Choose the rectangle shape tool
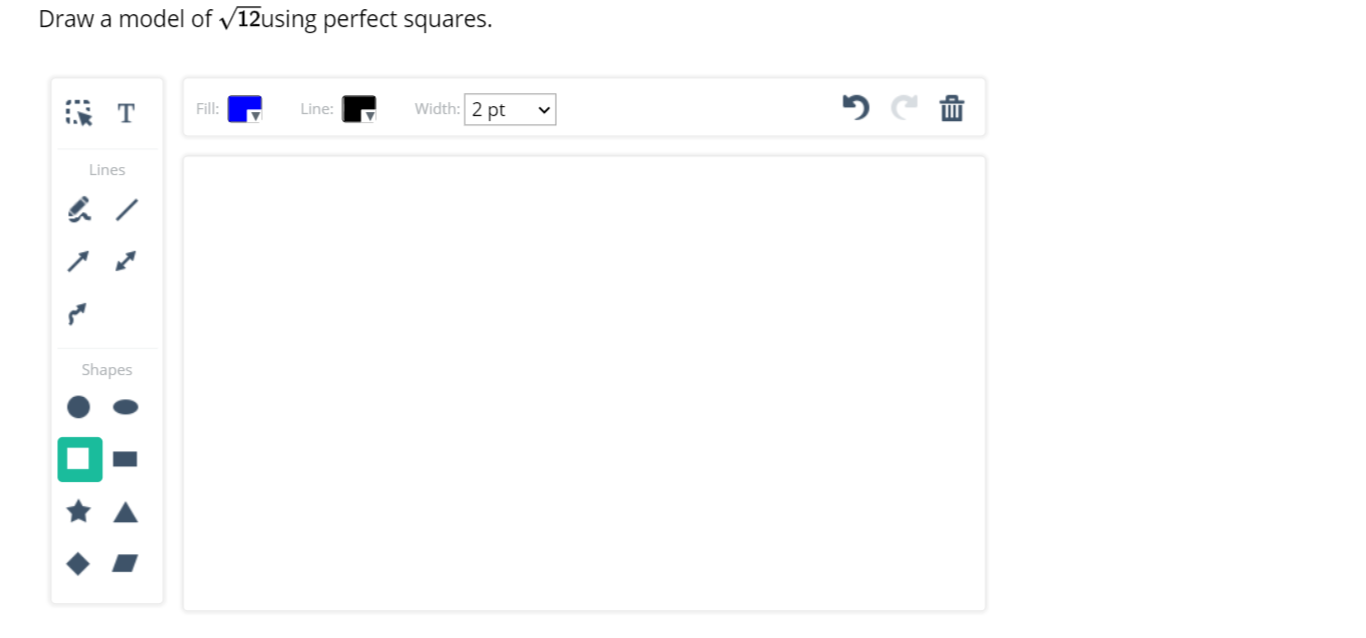This screenshot has height=638, width=1366. (125, 459)
